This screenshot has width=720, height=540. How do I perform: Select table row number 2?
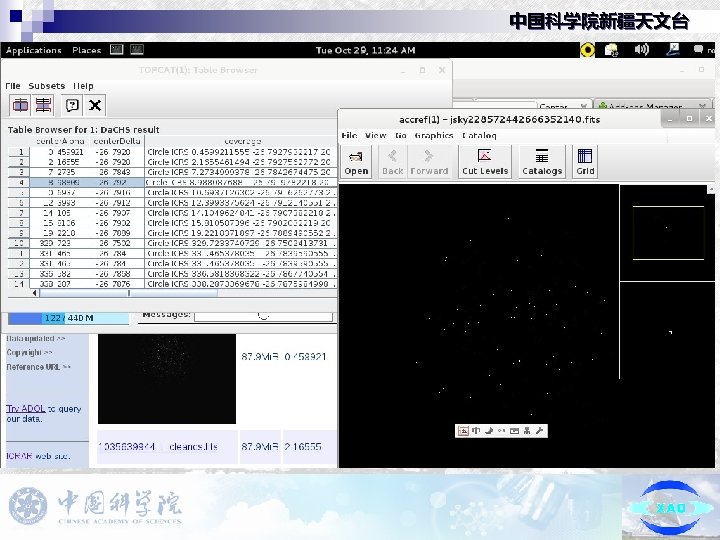point(19,162)
